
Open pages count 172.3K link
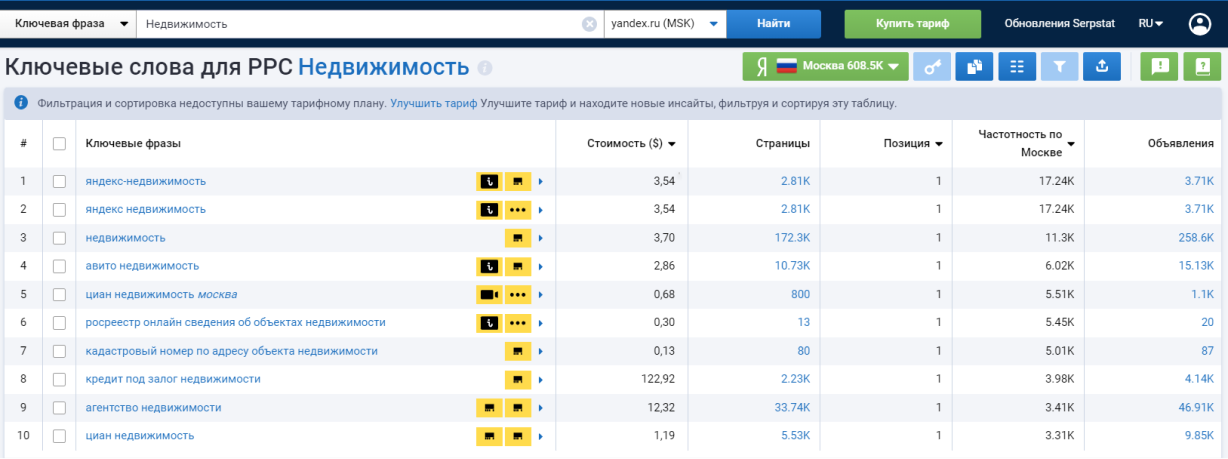click(791, 238)
